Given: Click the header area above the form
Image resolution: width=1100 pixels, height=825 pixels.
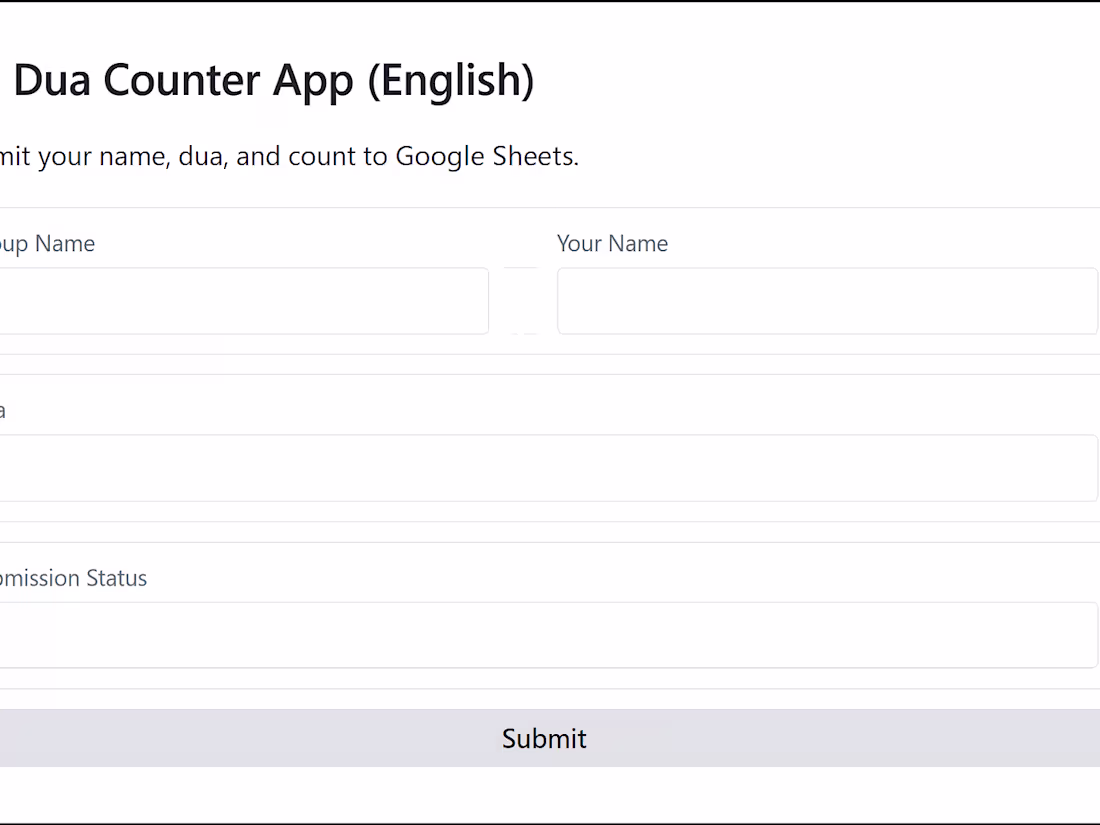Looking at the screenshot, I should 550,110.
